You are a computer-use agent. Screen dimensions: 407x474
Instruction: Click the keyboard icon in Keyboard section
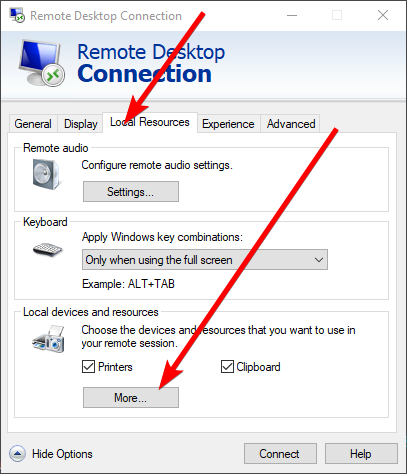pyautogui.click(x=48, y=250)
